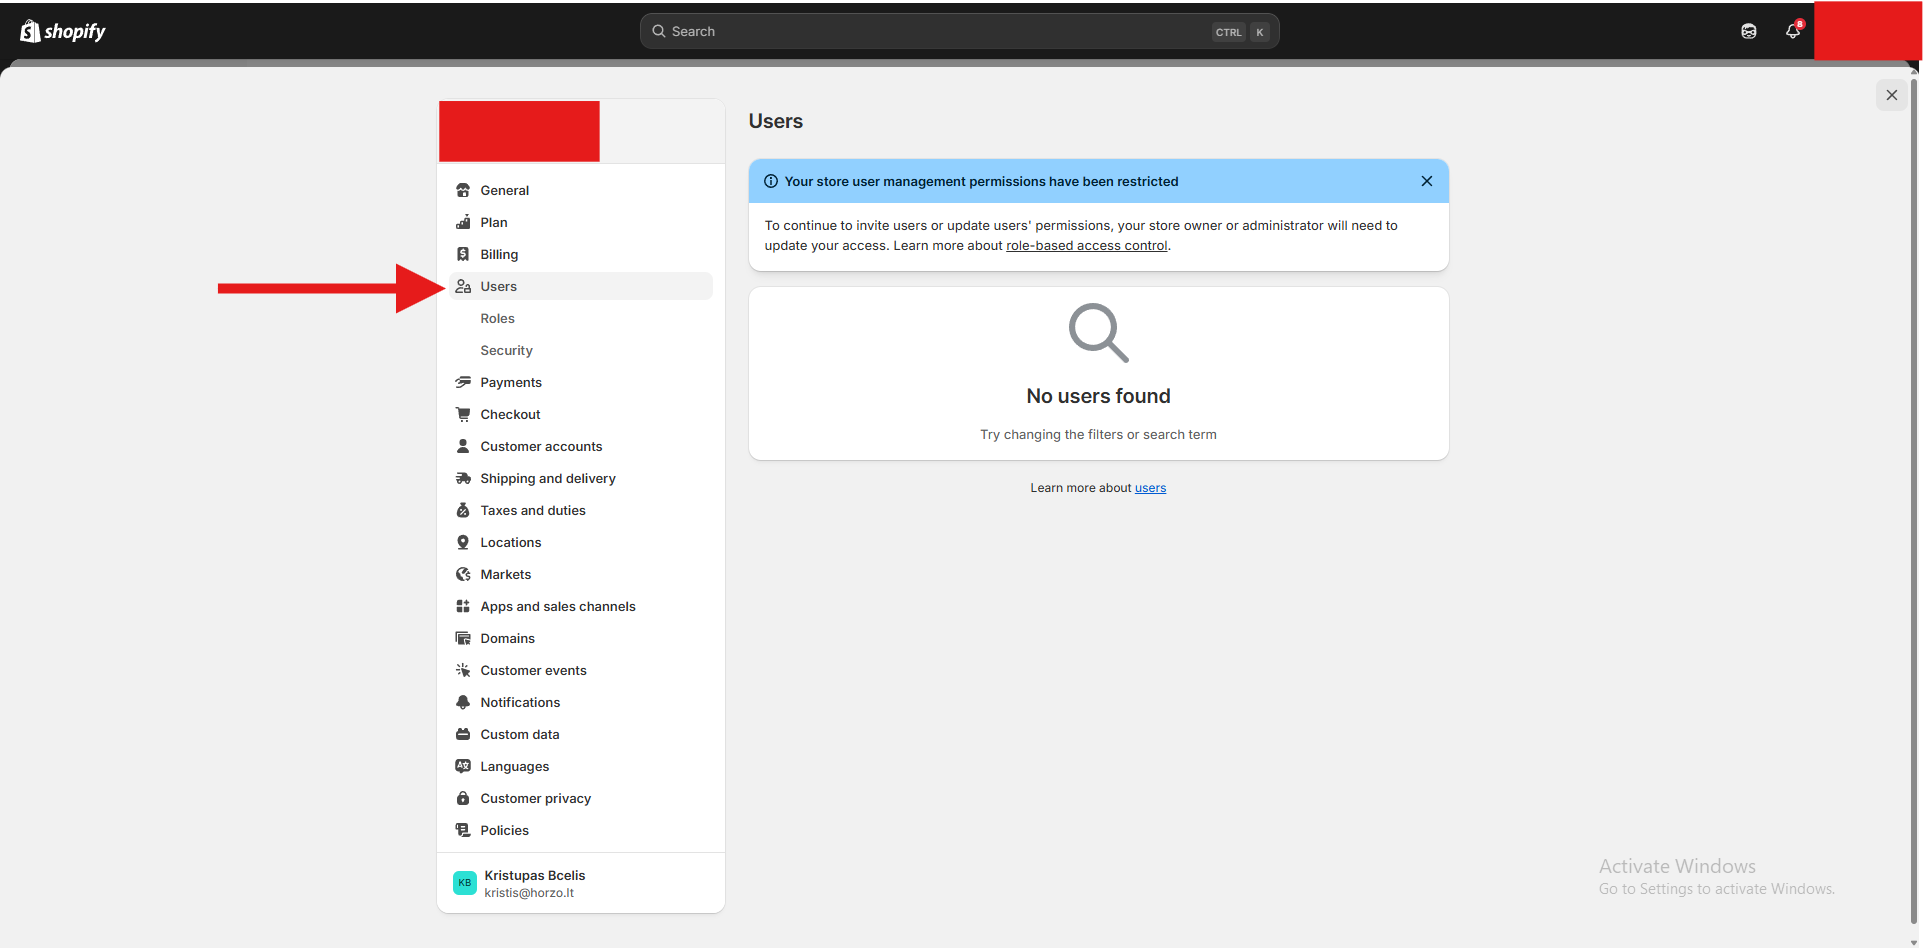Click the notifications bell in the top bar
The width and height of the screenshot is (1923, 948).
1792,31
